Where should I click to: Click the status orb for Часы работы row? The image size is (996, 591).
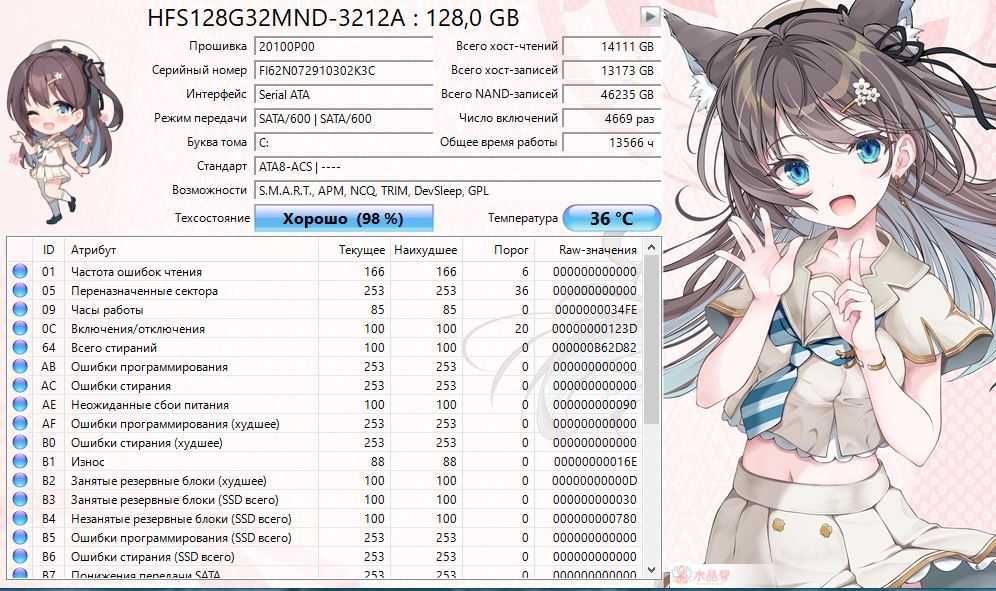click(20, 309)
